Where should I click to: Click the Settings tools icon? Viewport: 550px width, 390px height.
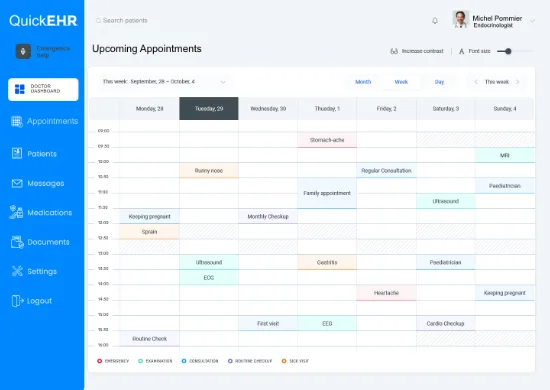(17, 271)
